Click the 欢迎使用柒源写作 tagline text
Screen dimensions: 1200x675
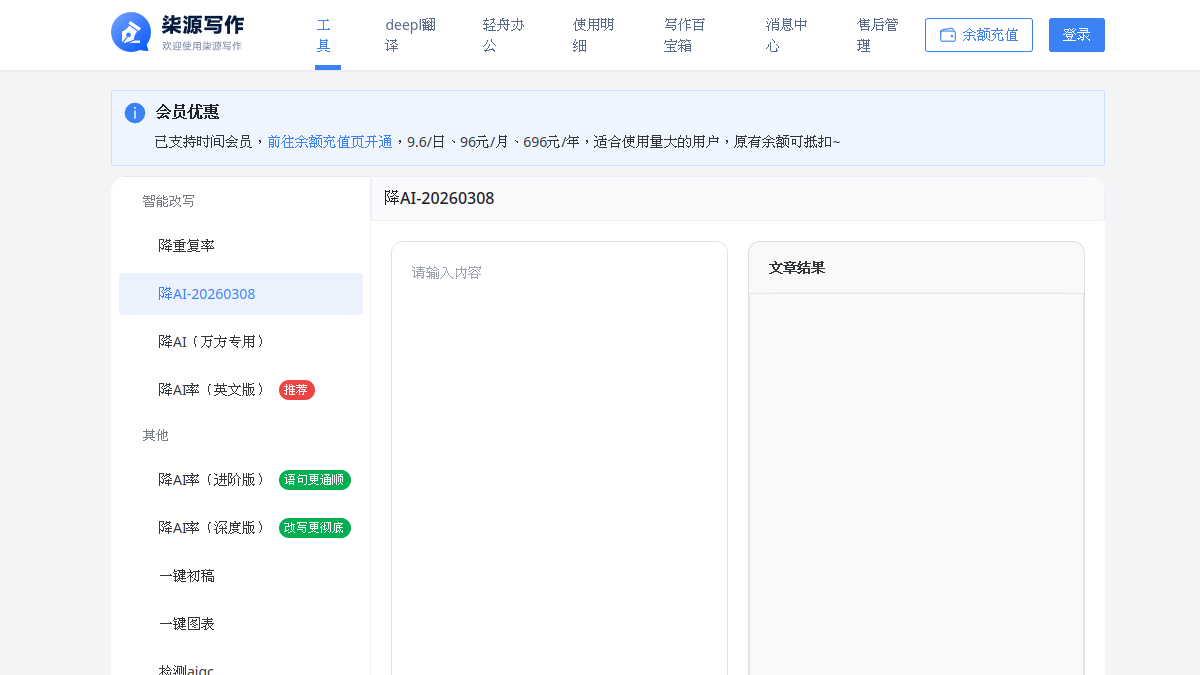pyautogui.click(x=202, y=46)
